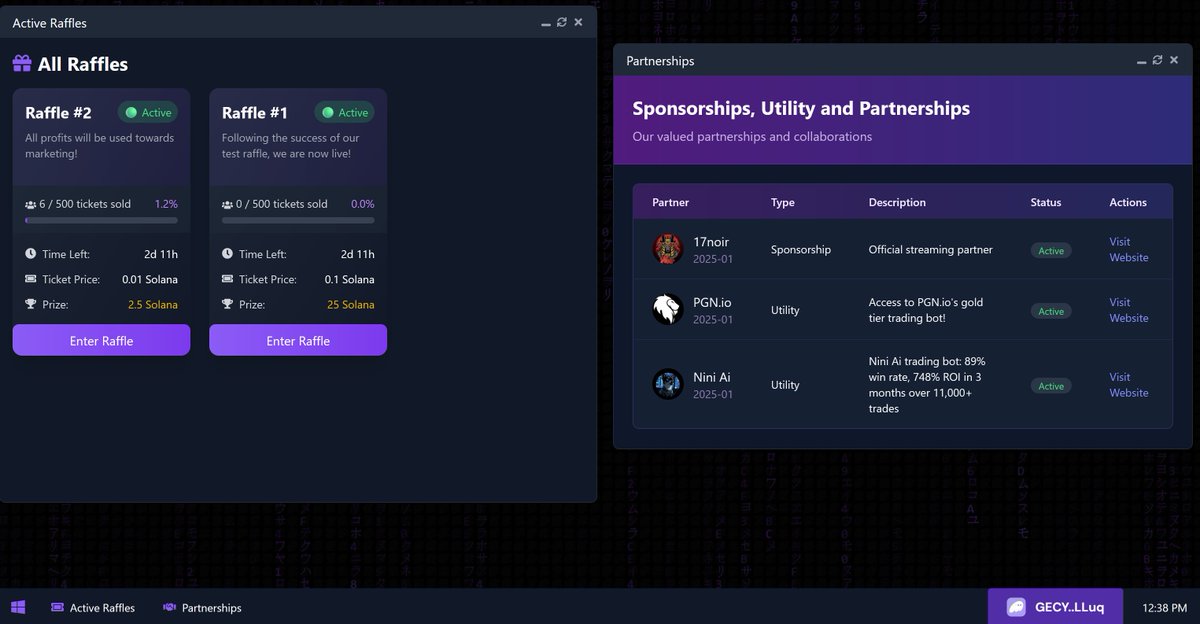
Task: Click the Status column header
Action: click(x=1046, y=202)
